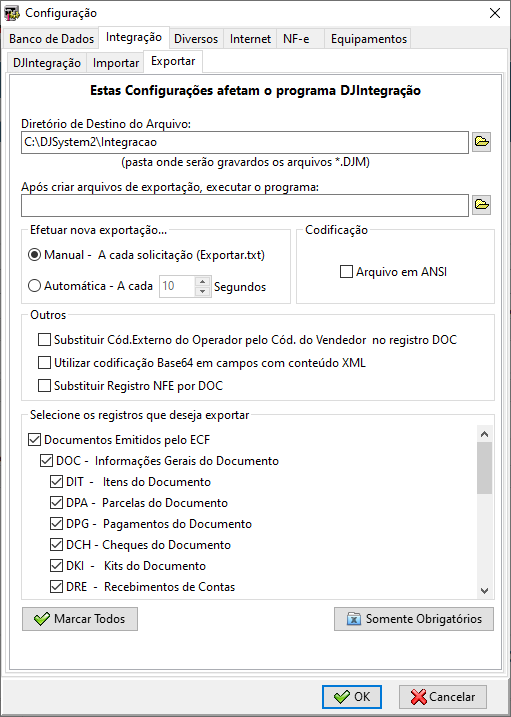Viewport: 511px width, 717px height.
Task: Uncheck DPG Pagamentos do Documento
Action: (56, 524)
